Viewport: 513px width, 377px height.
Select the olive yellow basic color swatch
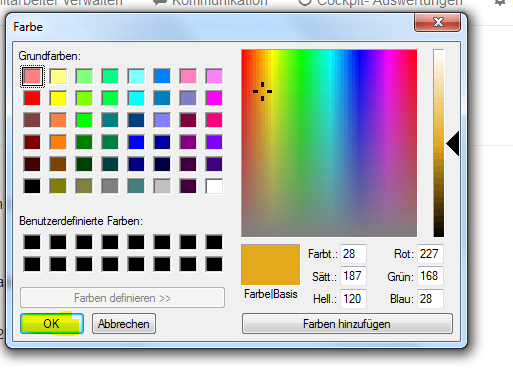coord(58,186)
